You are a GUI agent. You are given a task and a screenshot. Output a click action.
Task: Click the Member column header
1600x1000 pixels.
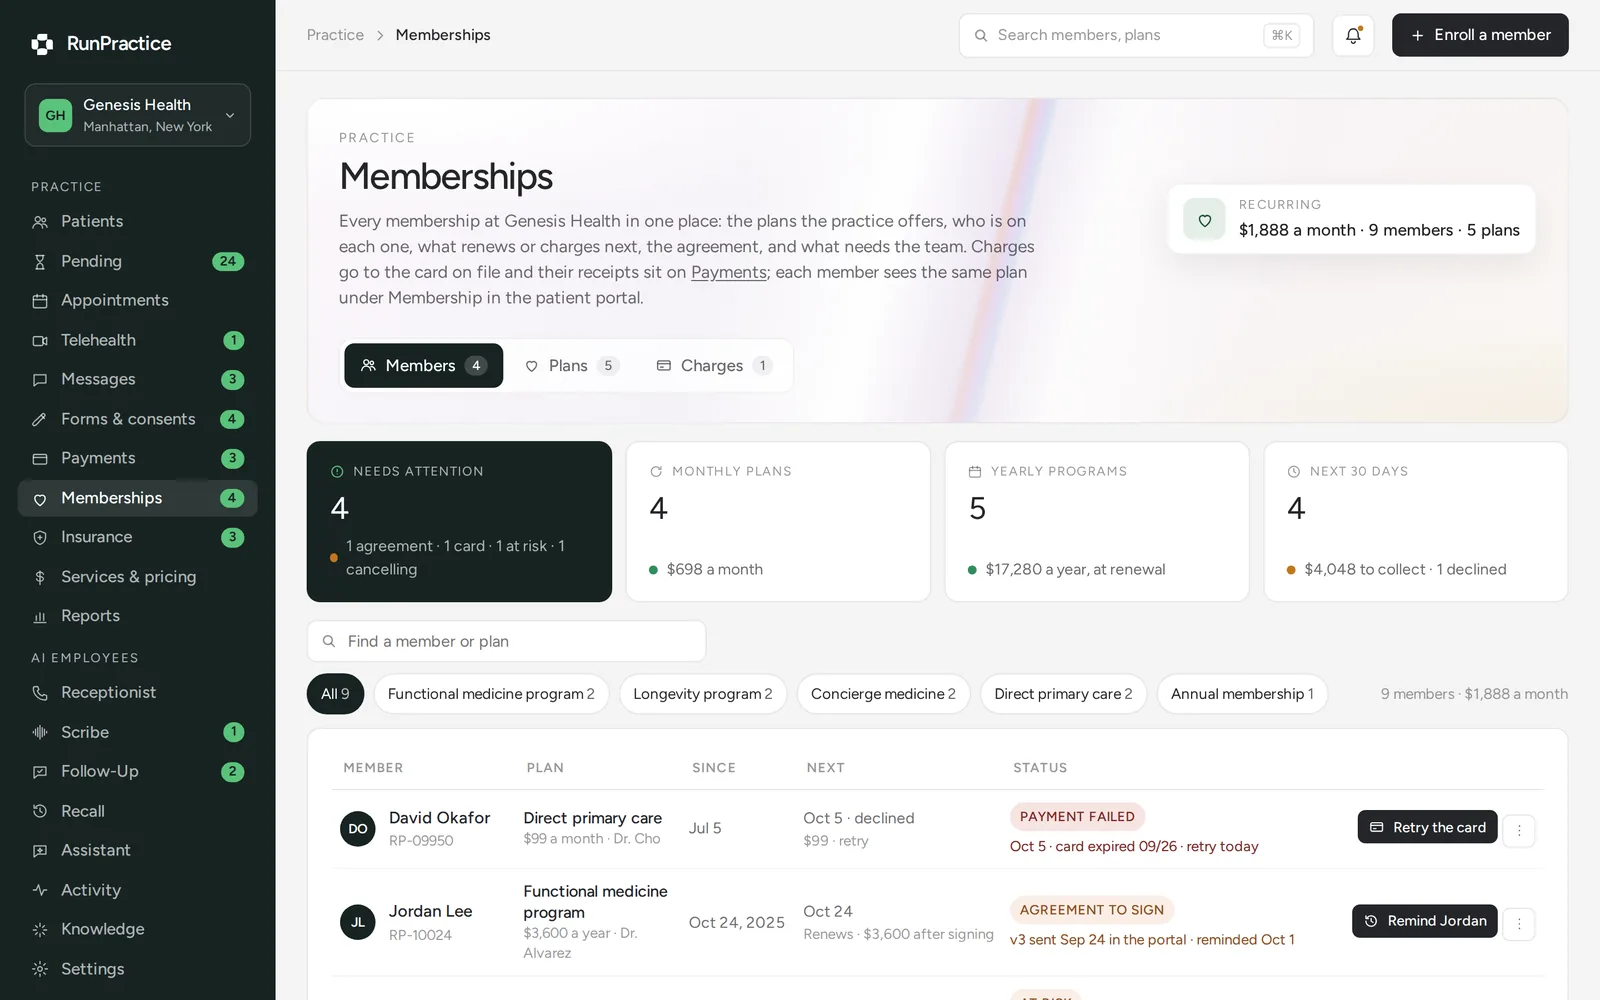coord(373,768)
